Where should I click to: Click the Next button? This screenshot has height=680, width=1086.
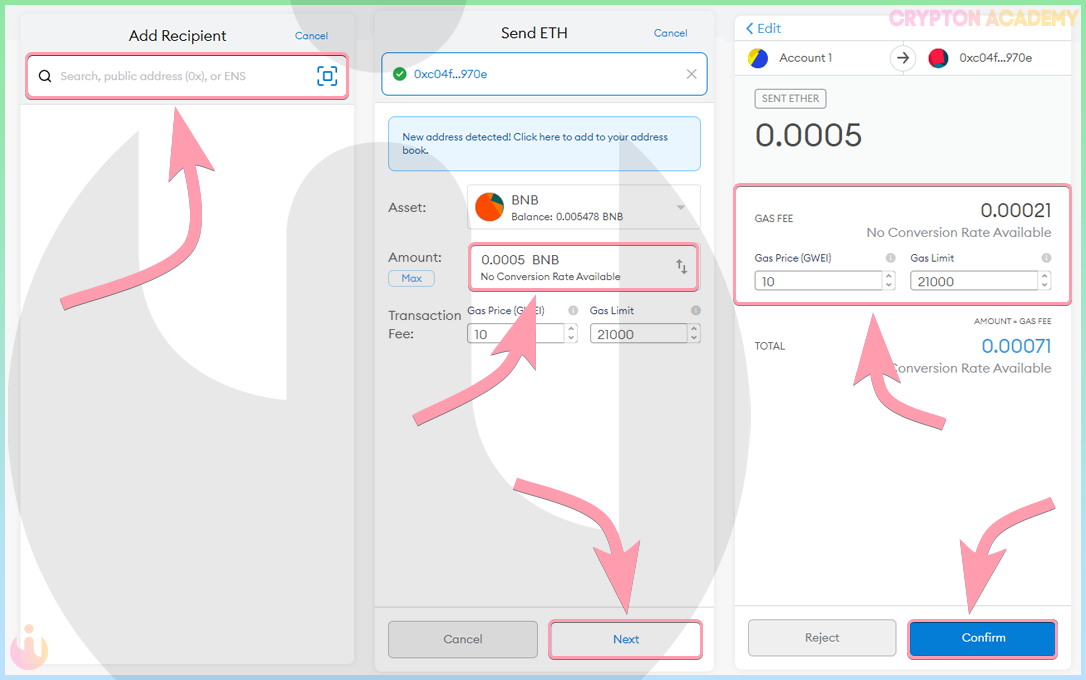coord(625,639)
